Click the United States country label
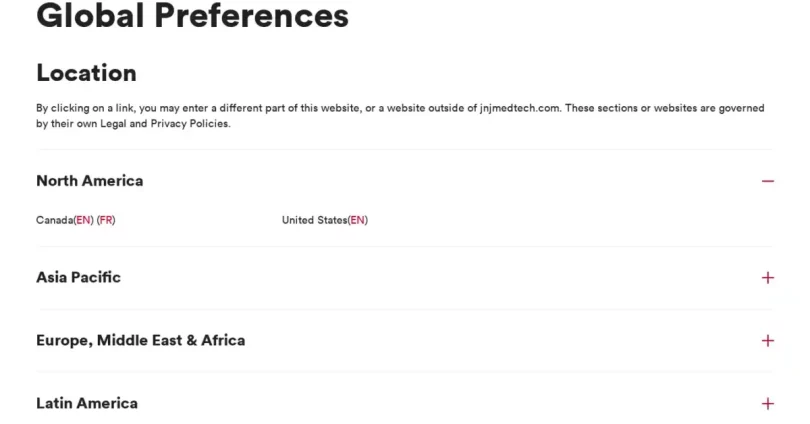Screen dimensions: 810x424 coord(314,220)
